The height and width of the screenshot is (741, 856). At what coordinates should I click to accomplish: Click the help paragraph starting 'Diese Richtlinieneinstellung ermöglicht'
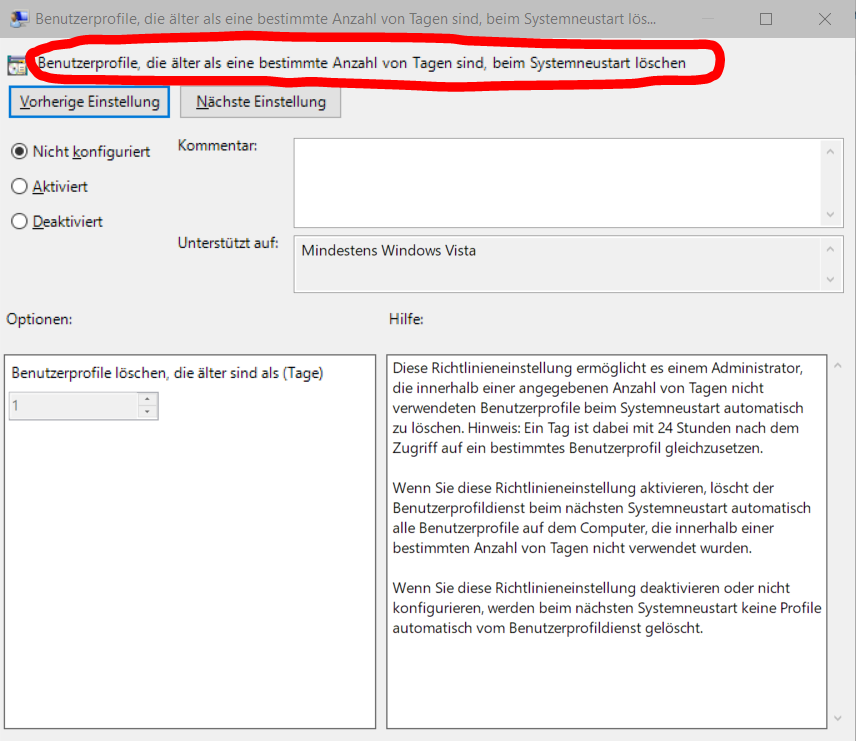[598, 408]
